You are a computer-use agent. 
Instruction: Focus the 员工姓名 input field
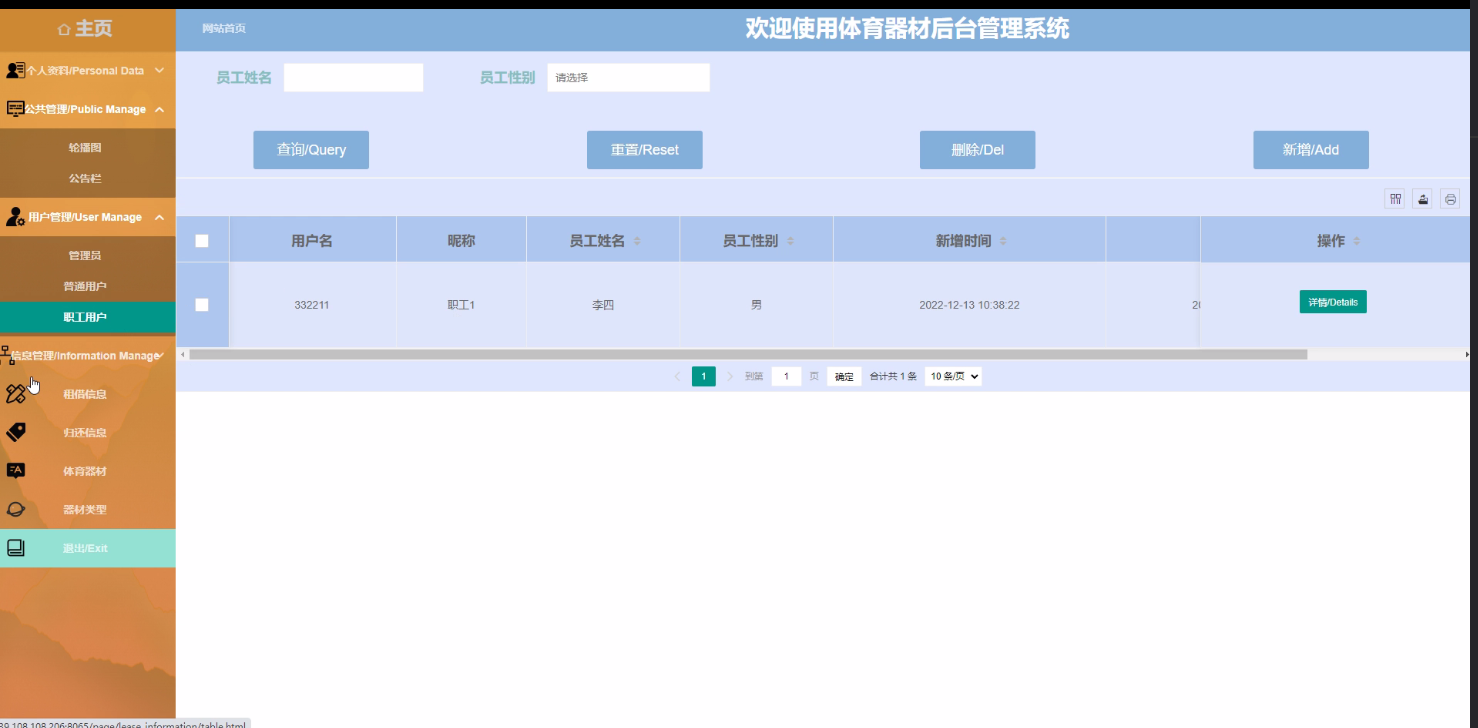353,78
